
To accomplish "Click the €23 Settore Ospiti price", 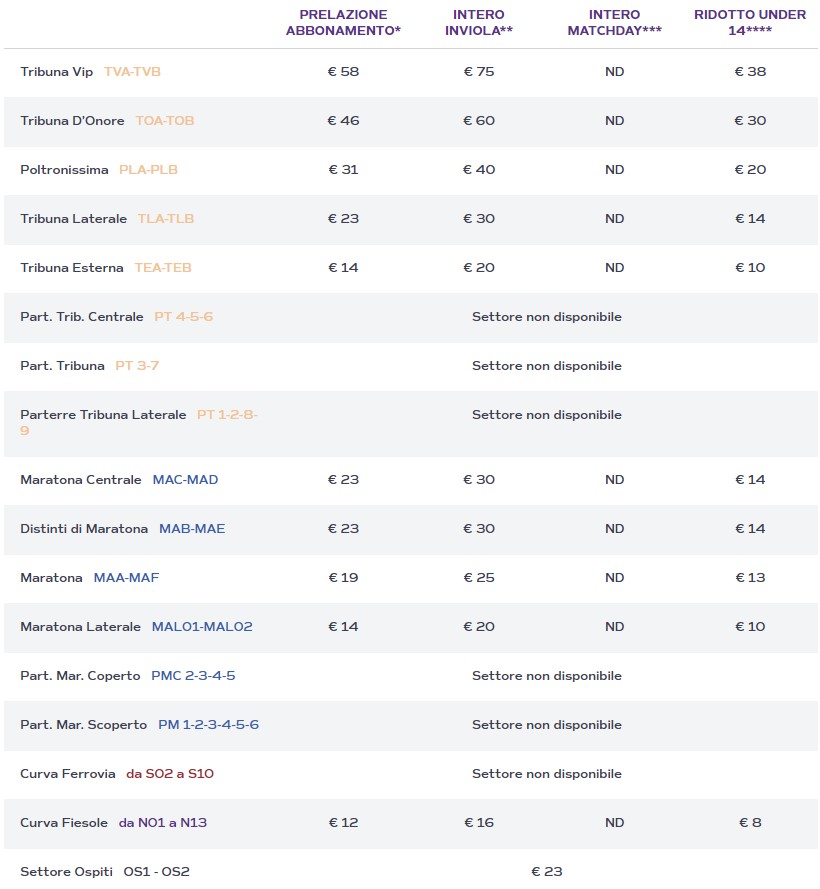I will (x=547, y=872).
